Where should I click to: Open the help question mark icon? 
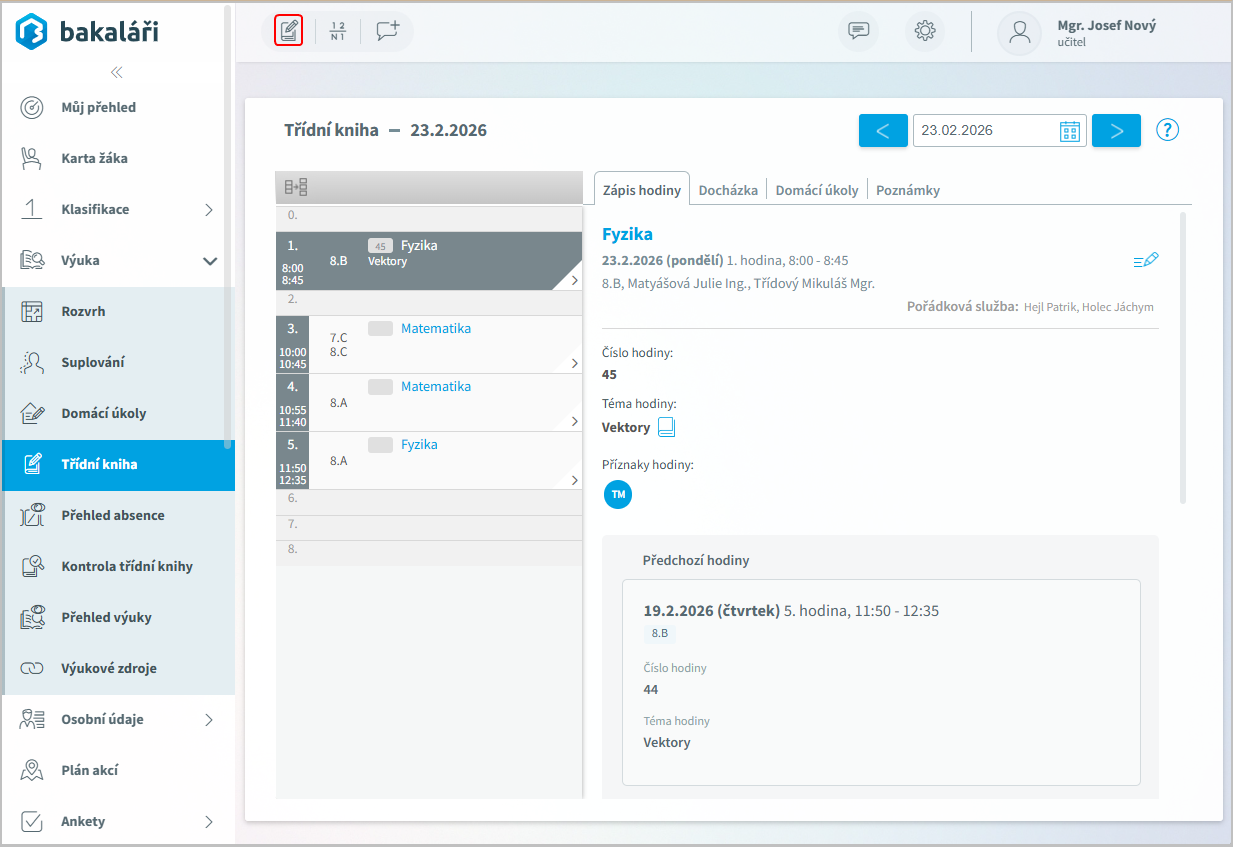(1168, 130)
